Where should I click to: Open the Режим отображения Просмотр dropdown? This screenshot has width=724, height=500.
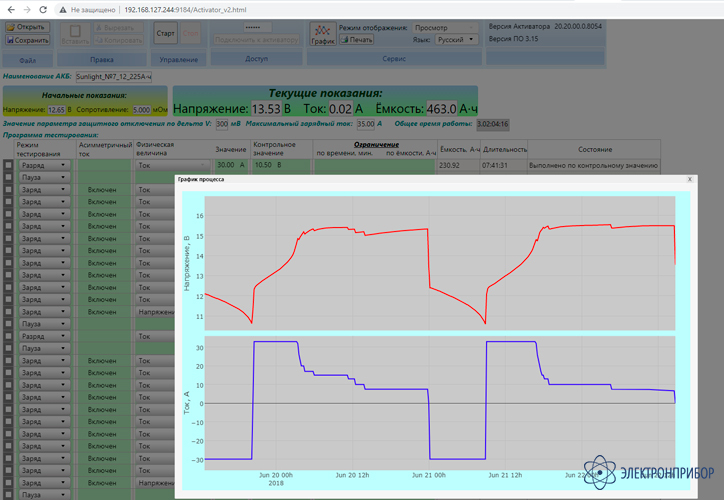point(444,28)
